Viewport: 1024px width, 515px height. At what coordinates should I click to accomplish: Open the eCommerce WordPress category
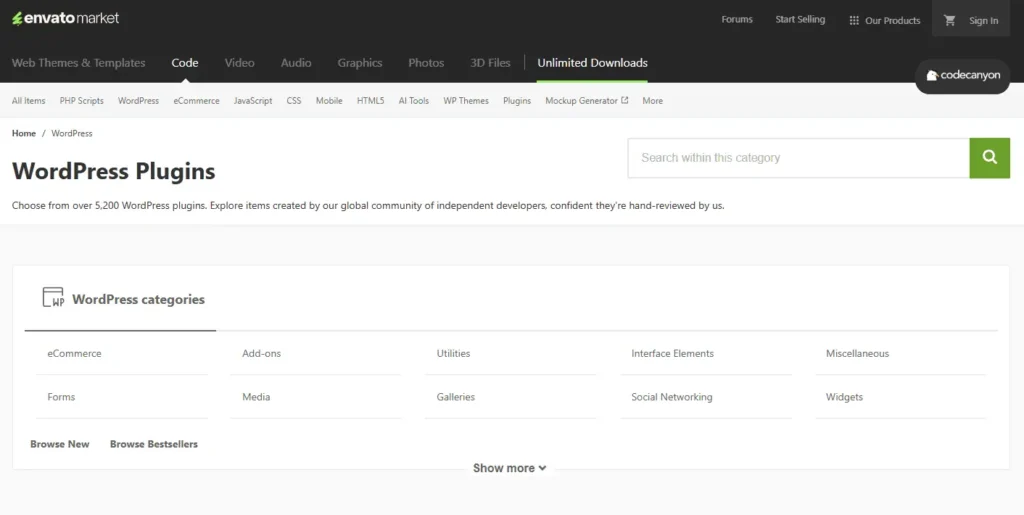click(x=74, y=353)
